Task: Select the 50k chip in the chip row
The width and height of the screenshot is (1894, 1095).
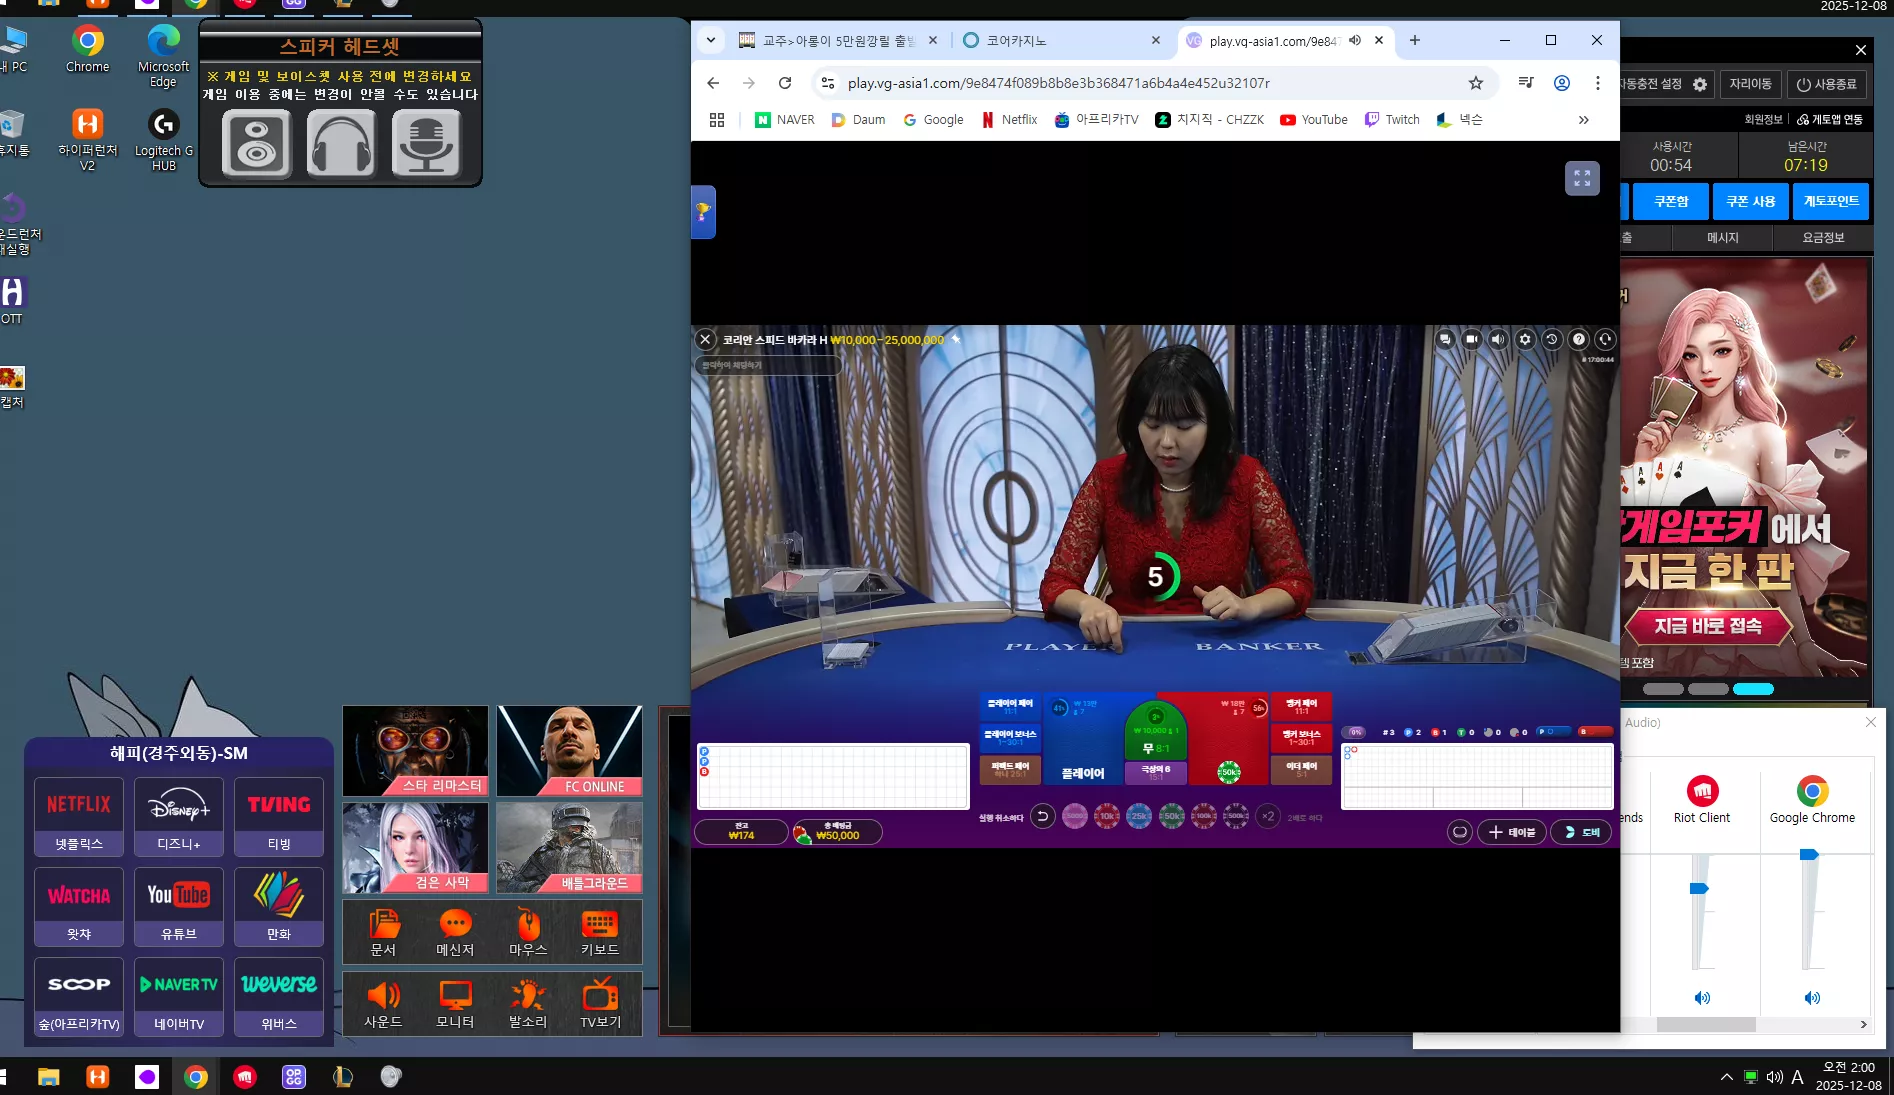Action: pyautogui.click(x=1171, y=816)
